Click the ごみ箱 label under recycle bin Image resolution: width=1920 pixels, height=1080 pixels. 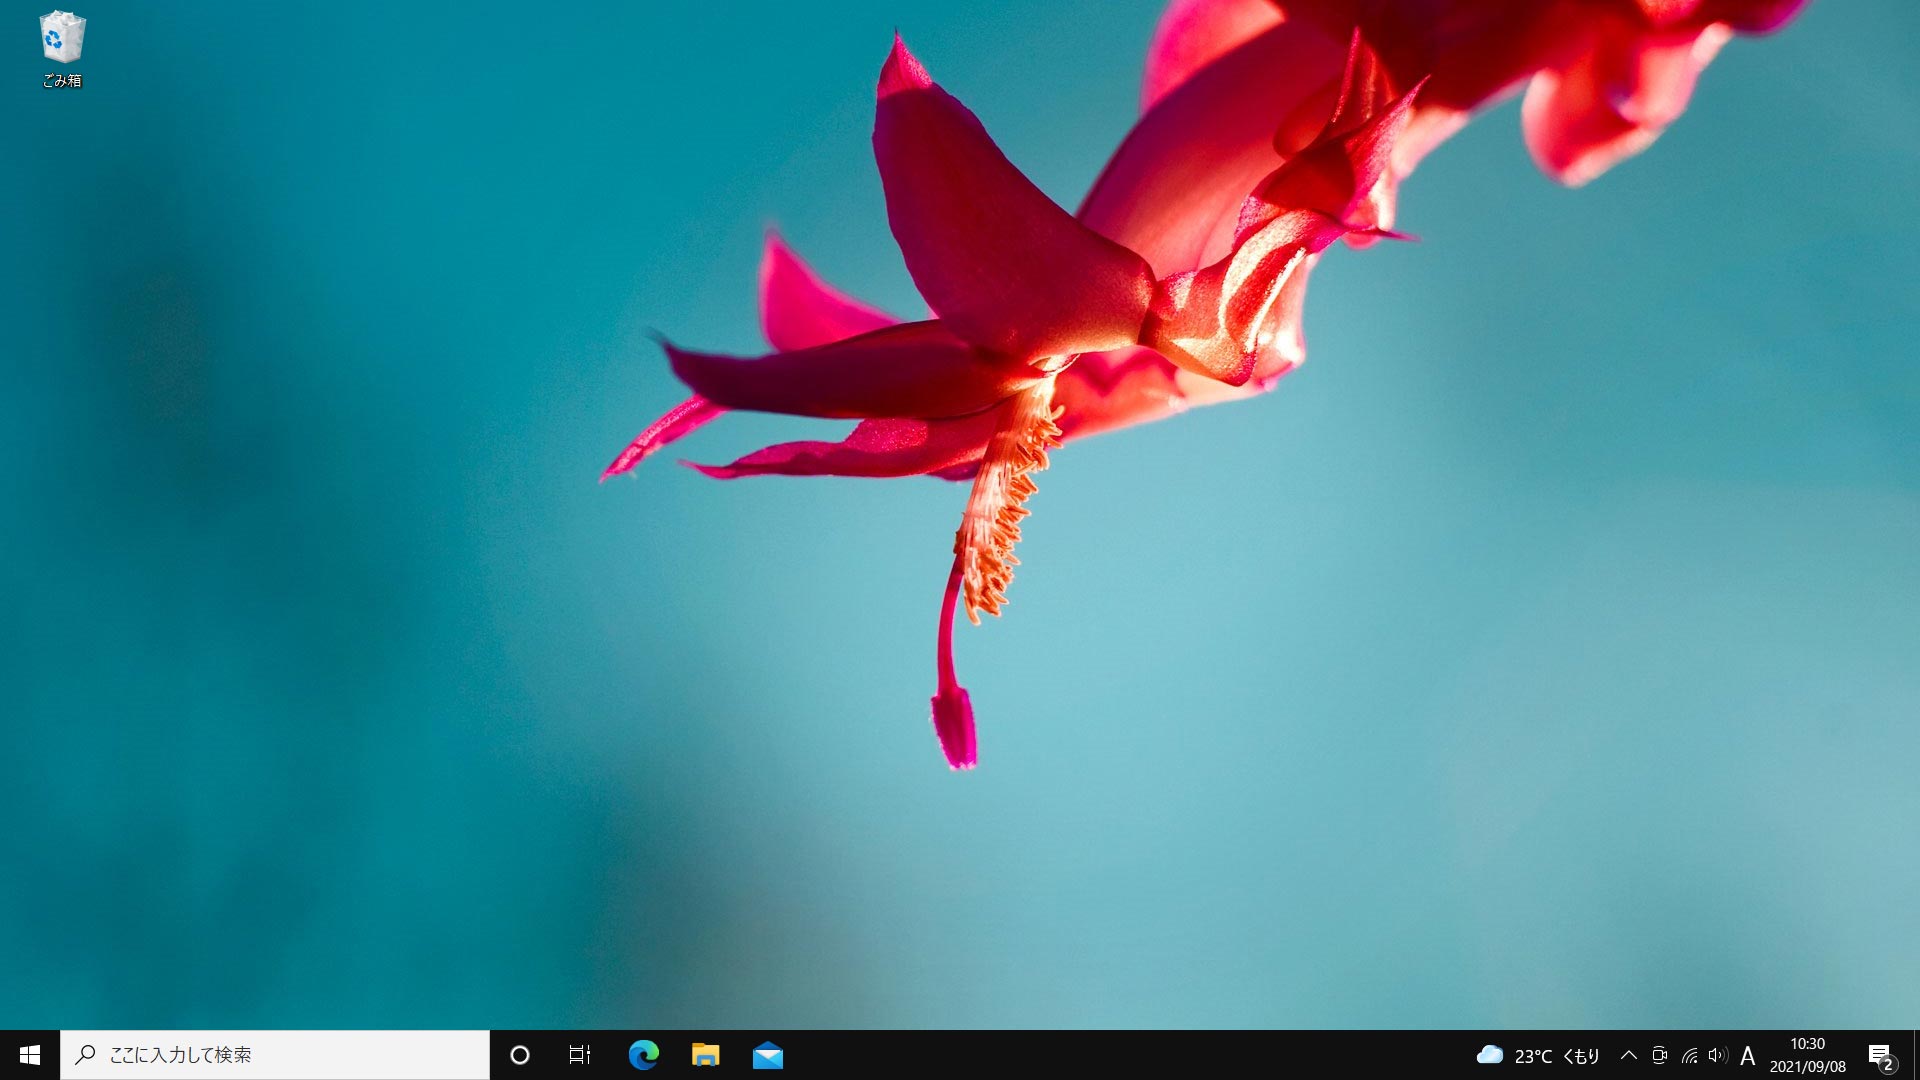point(62,81)
